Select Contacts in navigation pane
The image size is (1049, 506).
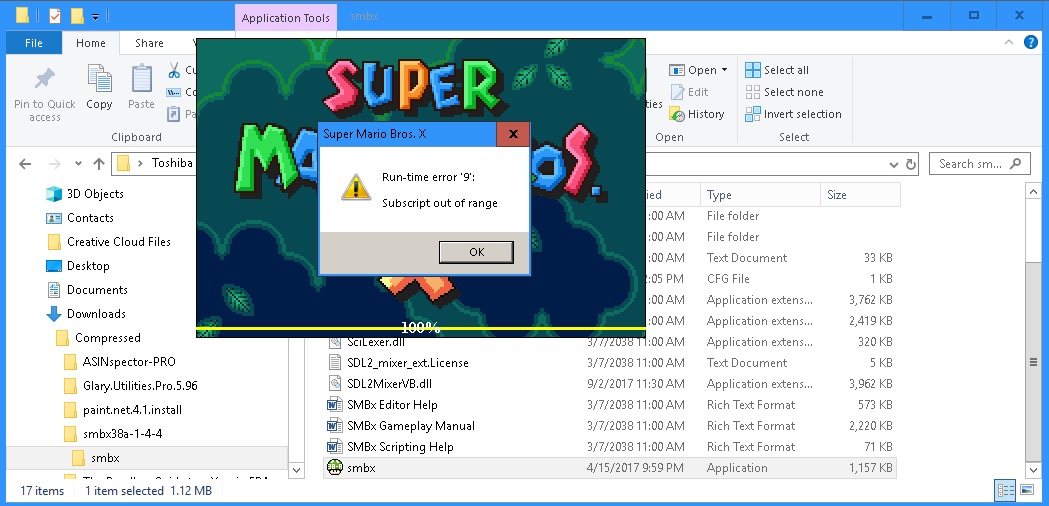pos(79,218)
